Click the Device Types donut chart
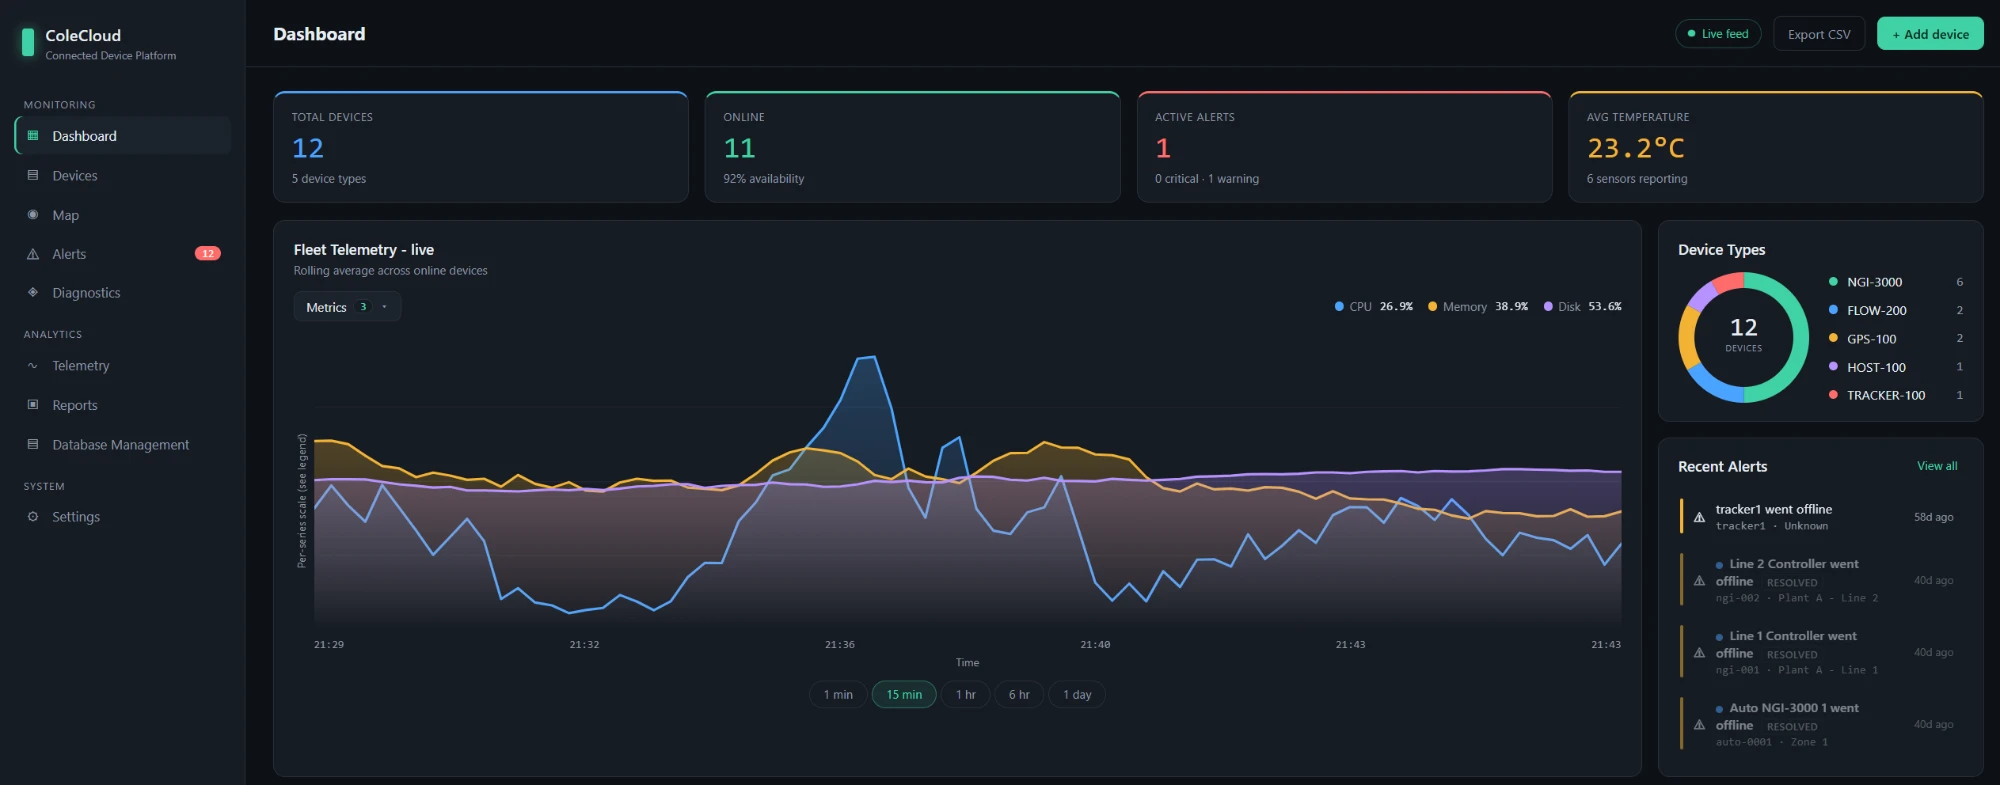2000x785 pixels. click(1743, 338)
